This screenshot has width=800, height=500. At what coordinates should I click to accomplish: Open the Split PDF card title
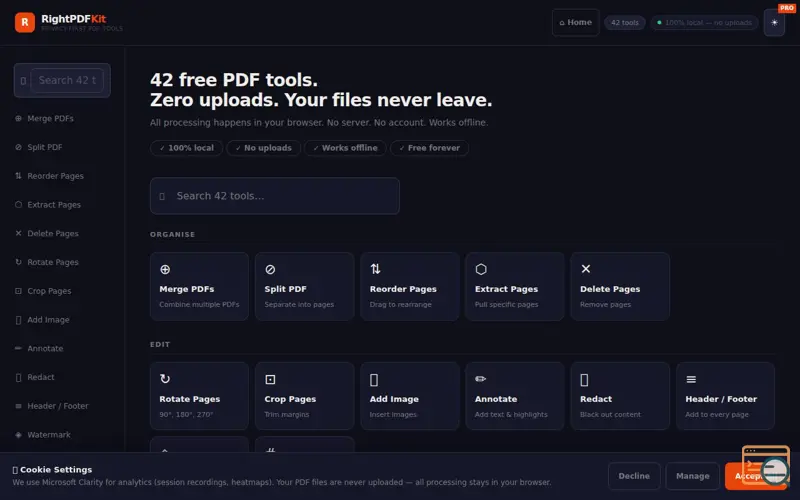pyautogui.click(x=285, y=289)
